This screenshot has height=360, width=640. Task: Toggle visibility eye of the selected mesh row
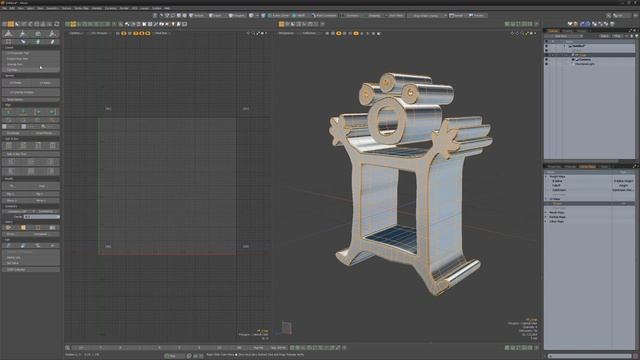click(x=547, y=55)
